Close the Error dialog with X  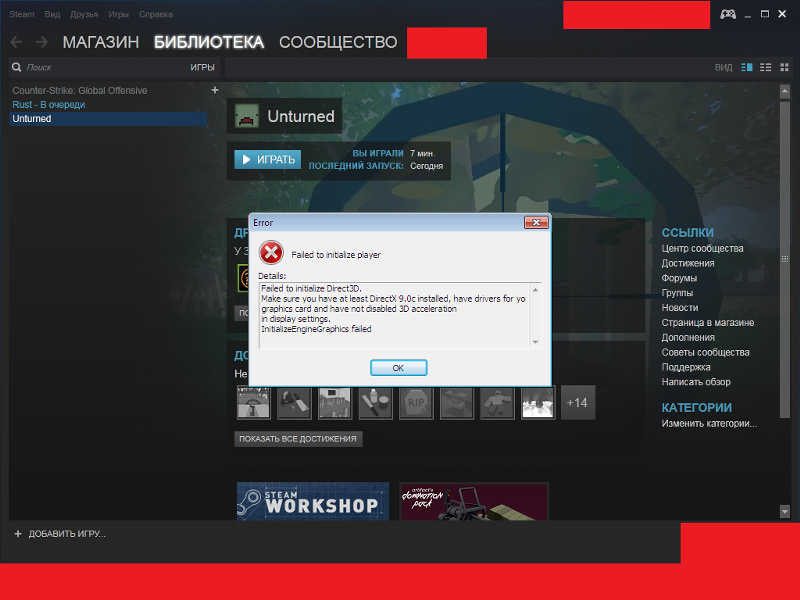point(536,222)
